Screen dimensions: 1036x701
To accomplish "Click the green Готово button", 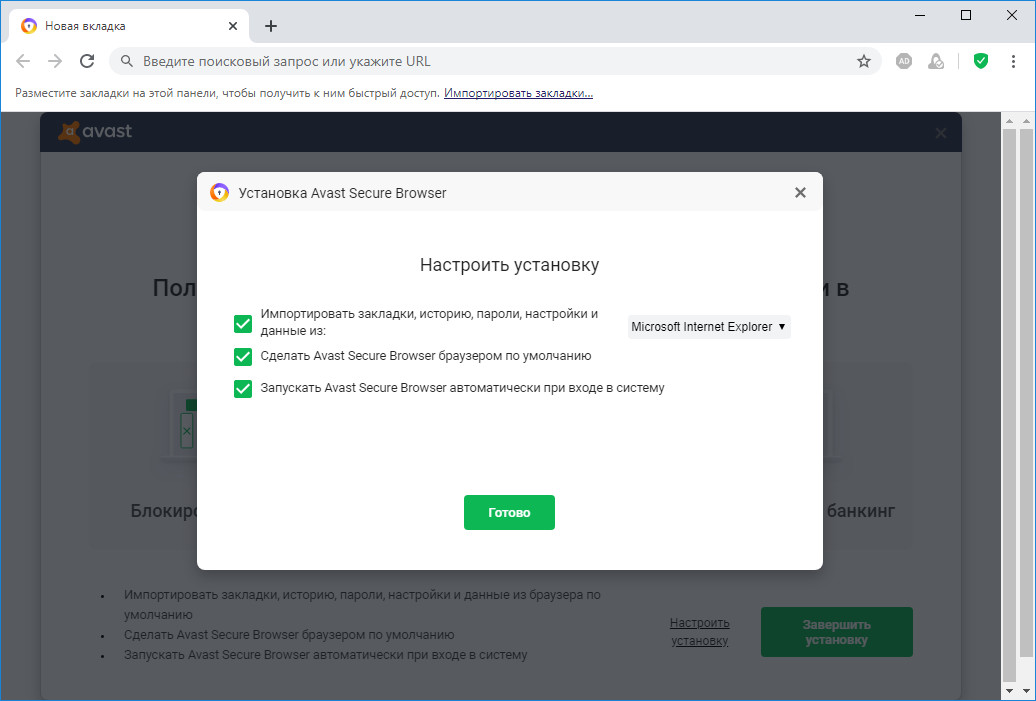I will click(509, 512).
